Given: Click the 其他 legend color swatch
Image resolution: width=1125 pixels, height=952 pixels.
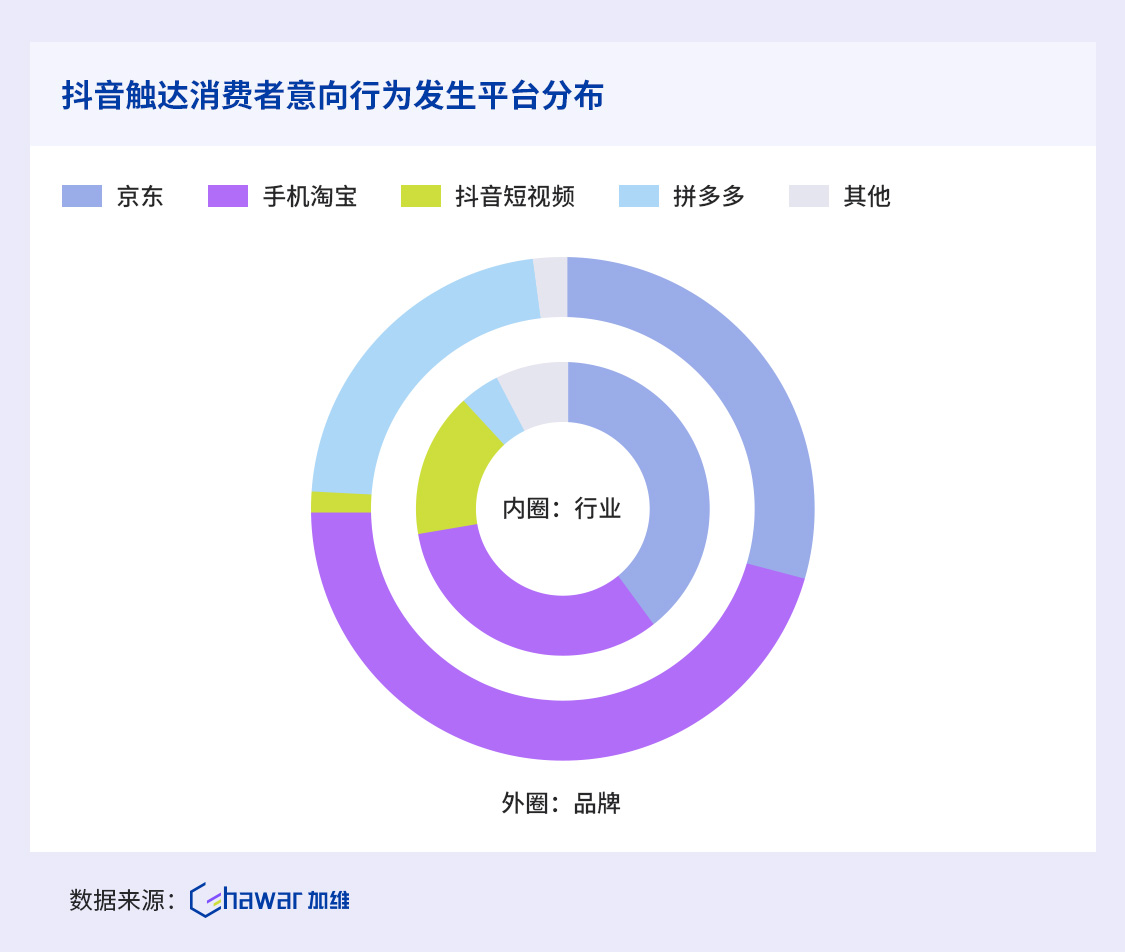Looking at the screenshot, I should pyautogui.click(x=809, y=196).
